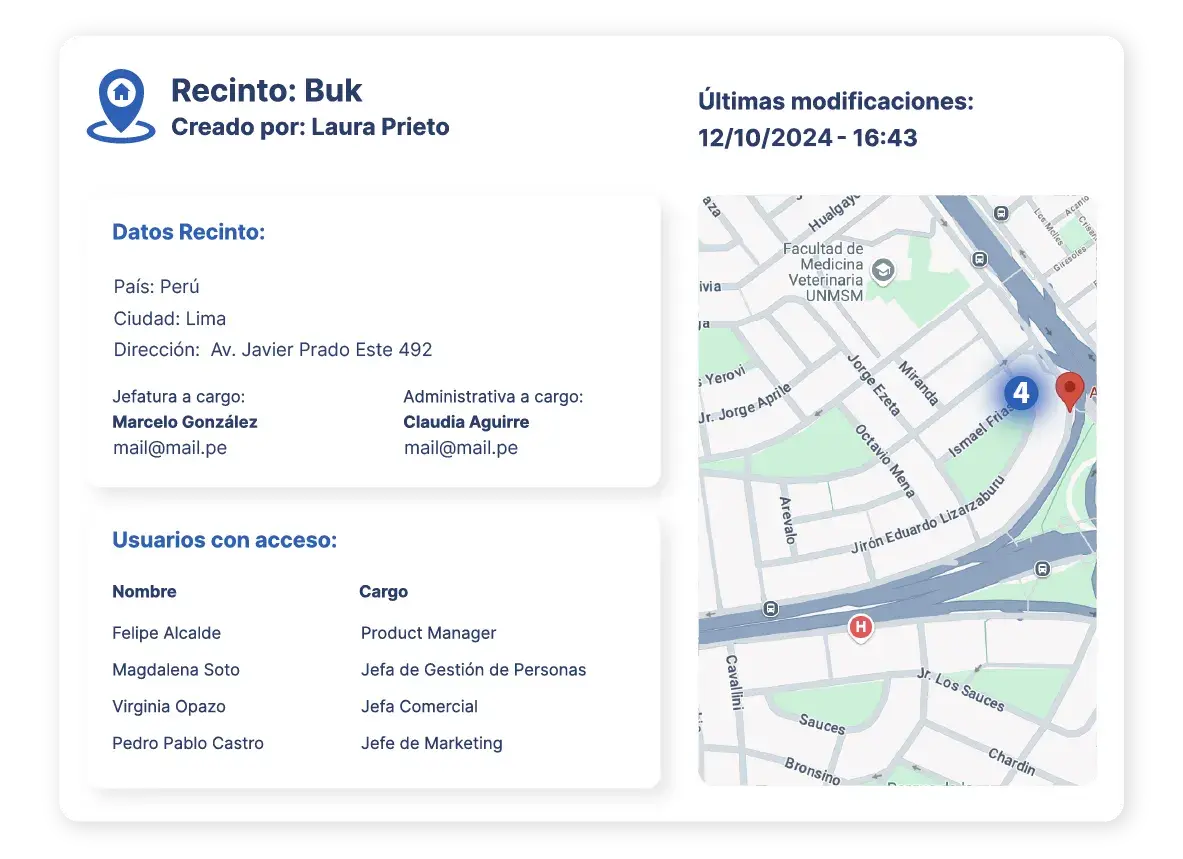This screenshot has width=1183, height=859.
Task: Click the "Jorge Ezeta" street label on the map
Action: tap(874, 385)
